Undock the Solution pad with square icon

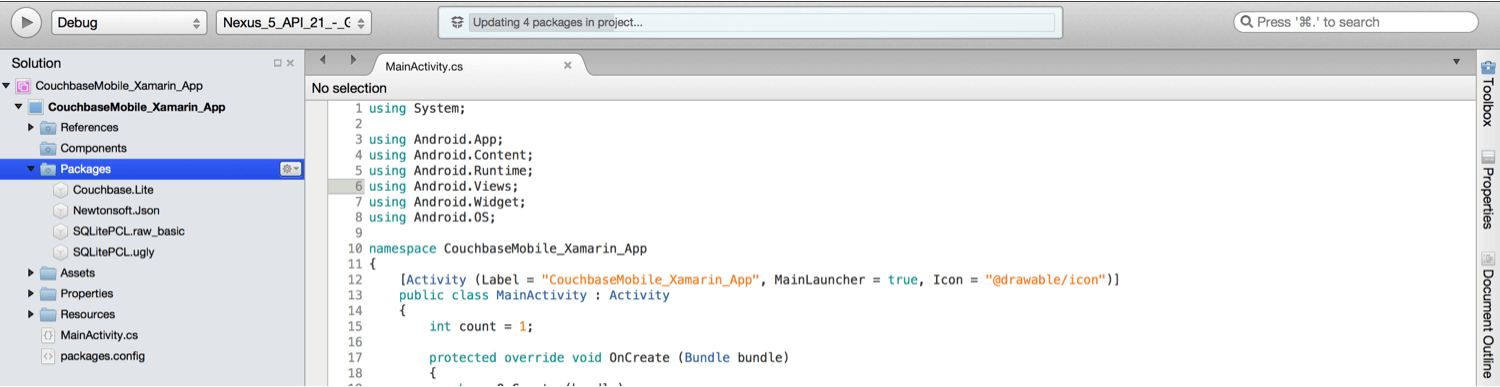278,63
